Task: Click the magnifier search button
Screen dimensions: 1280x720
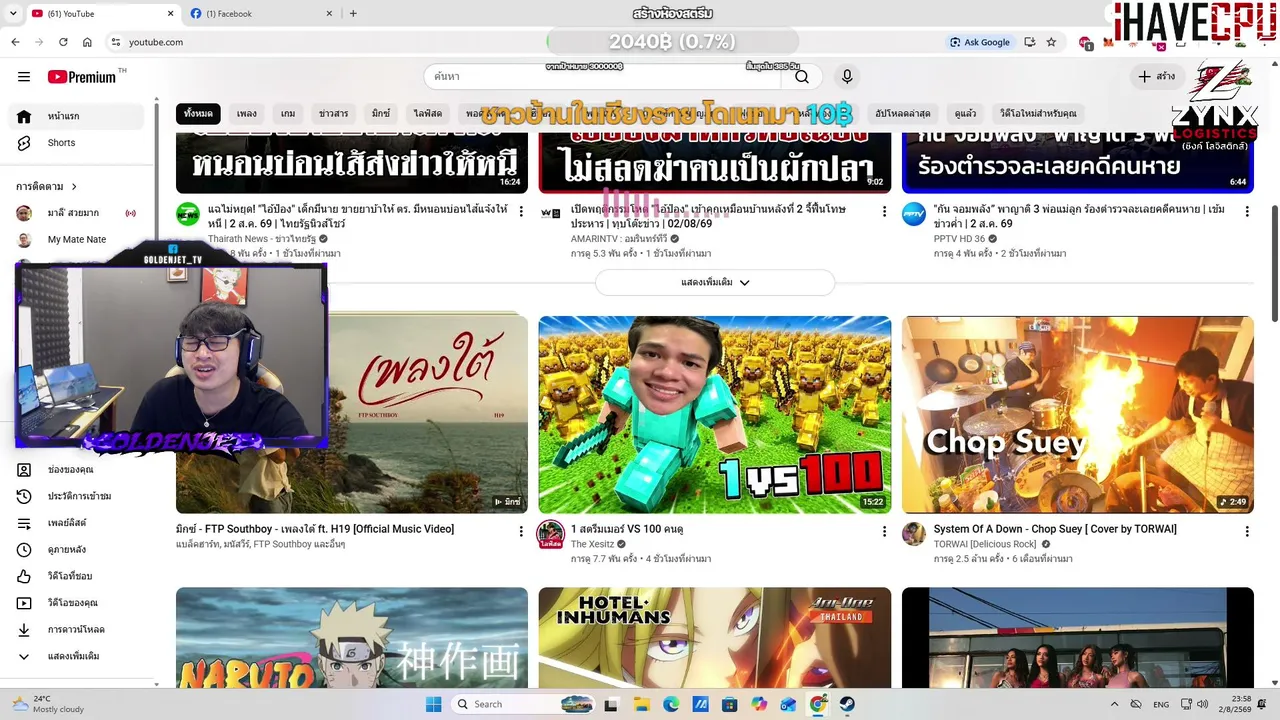Action: pyautogui.click(x=802, y=77)
